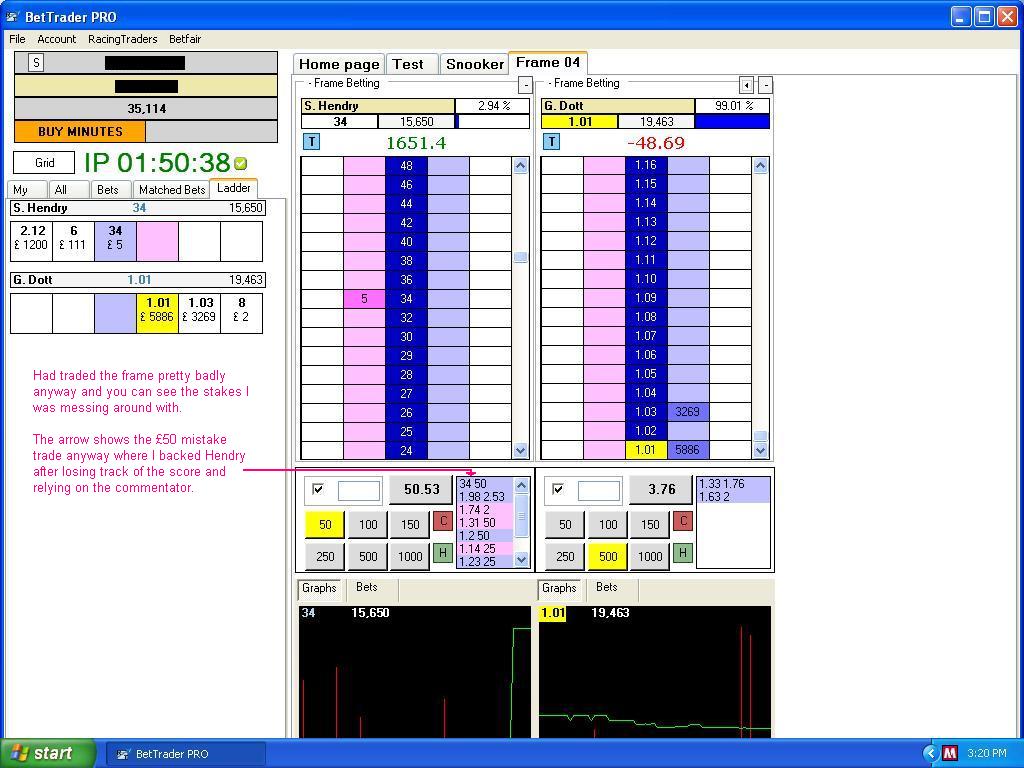
Task: Switch to the Home page tab
Action: tap(339, 64)
